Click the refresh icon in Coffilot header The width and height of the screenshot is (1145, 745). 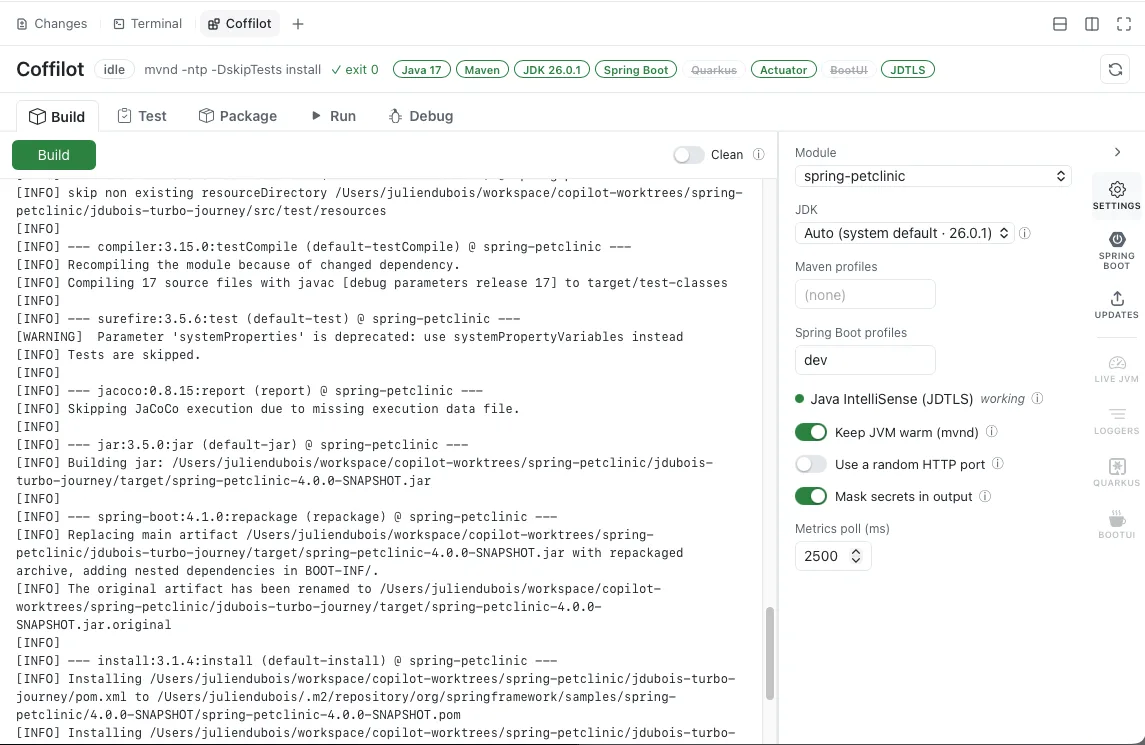1115,69
